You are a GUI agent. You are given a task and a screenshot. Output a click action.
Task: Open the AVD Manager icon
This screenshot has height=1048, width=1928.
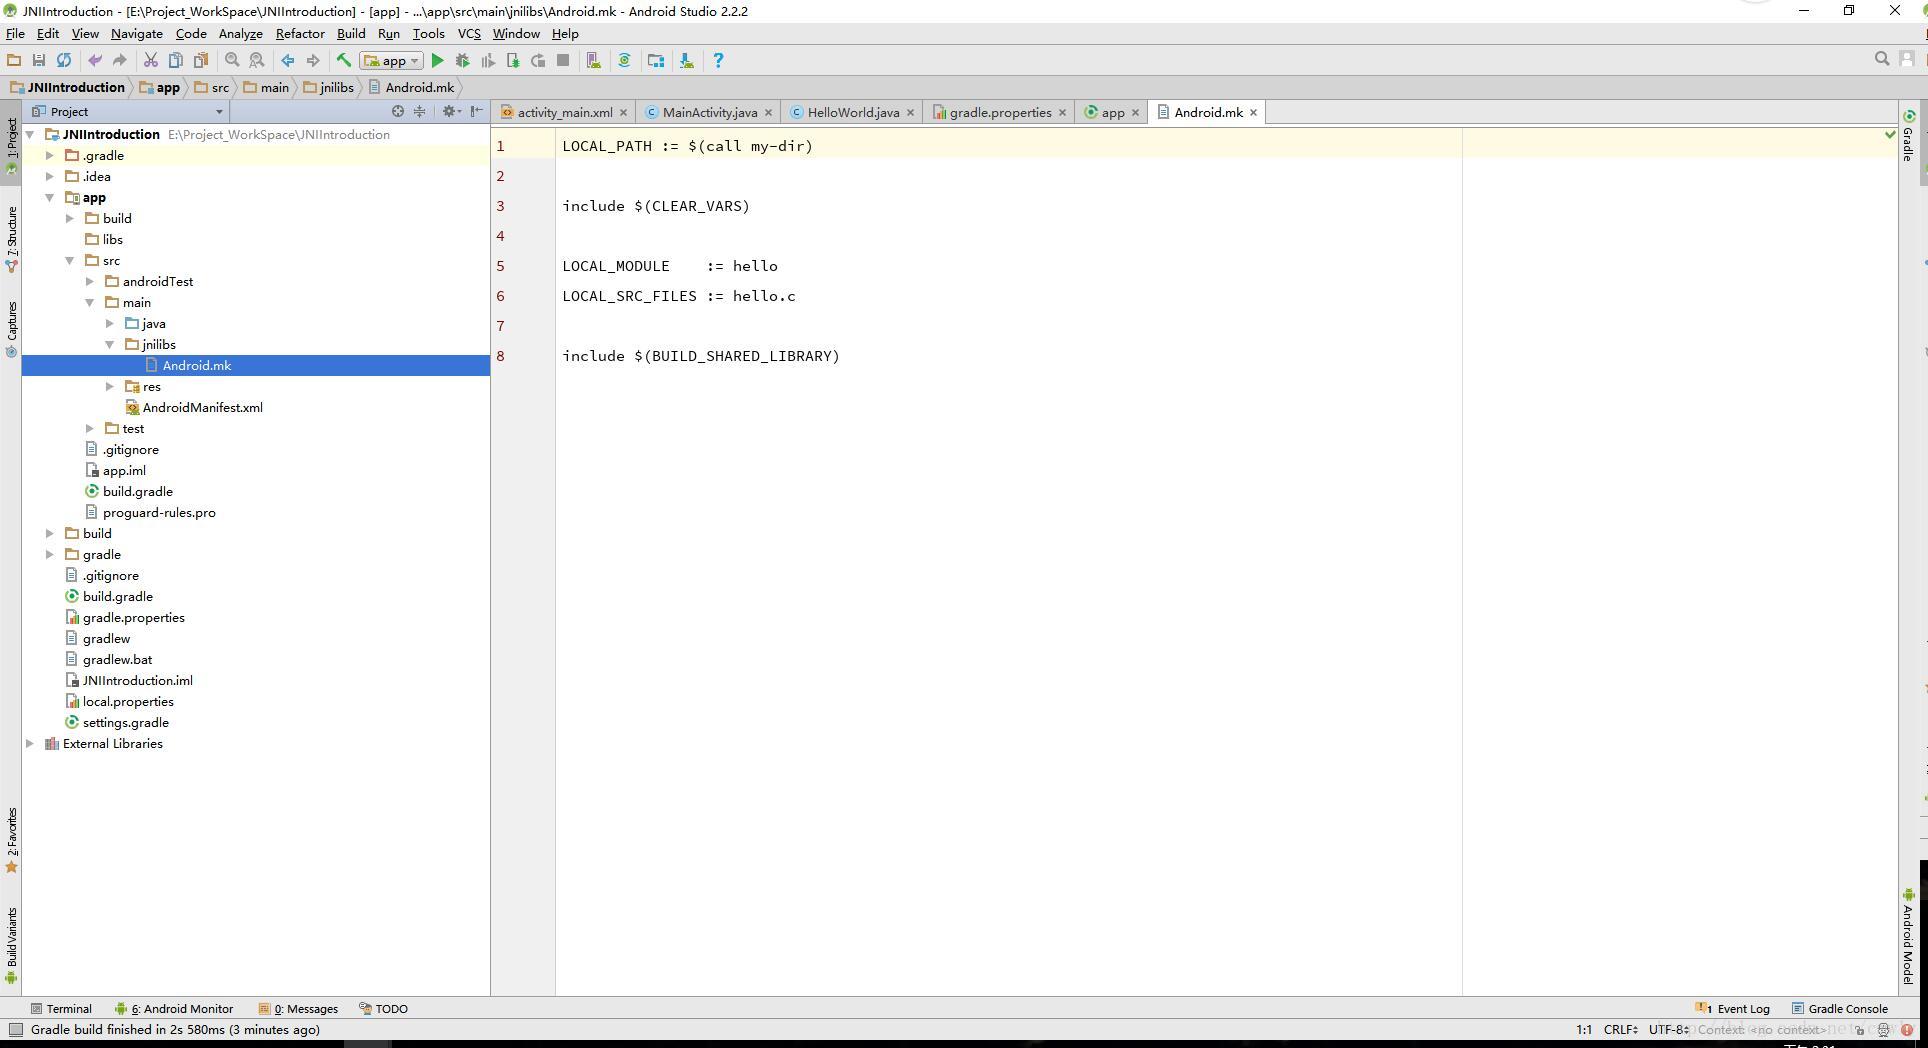594,60
